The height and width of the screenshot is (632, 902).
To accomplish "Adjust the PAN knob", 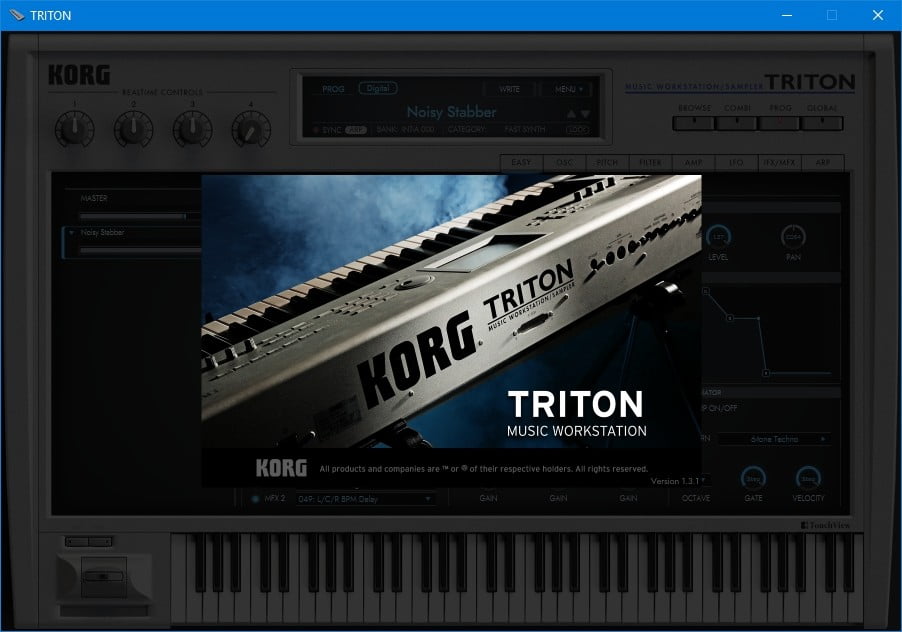I will point(793,237).
